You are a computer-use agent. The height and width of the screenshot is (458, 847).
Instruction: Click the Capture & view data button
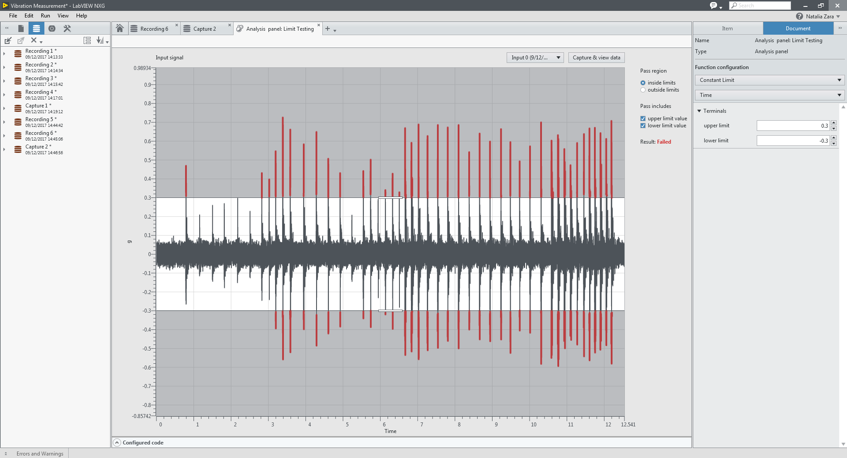pos(596,58)
